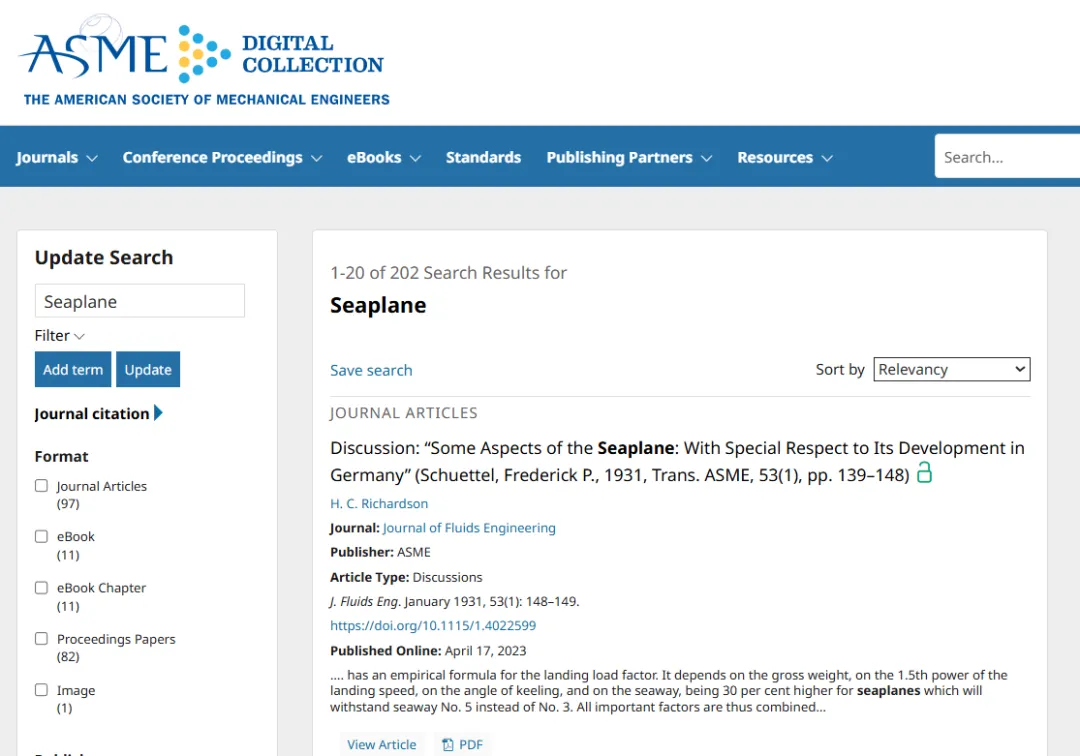
Task: Click the J. Fluids Eng. citation line
Action: pos(455,602)
